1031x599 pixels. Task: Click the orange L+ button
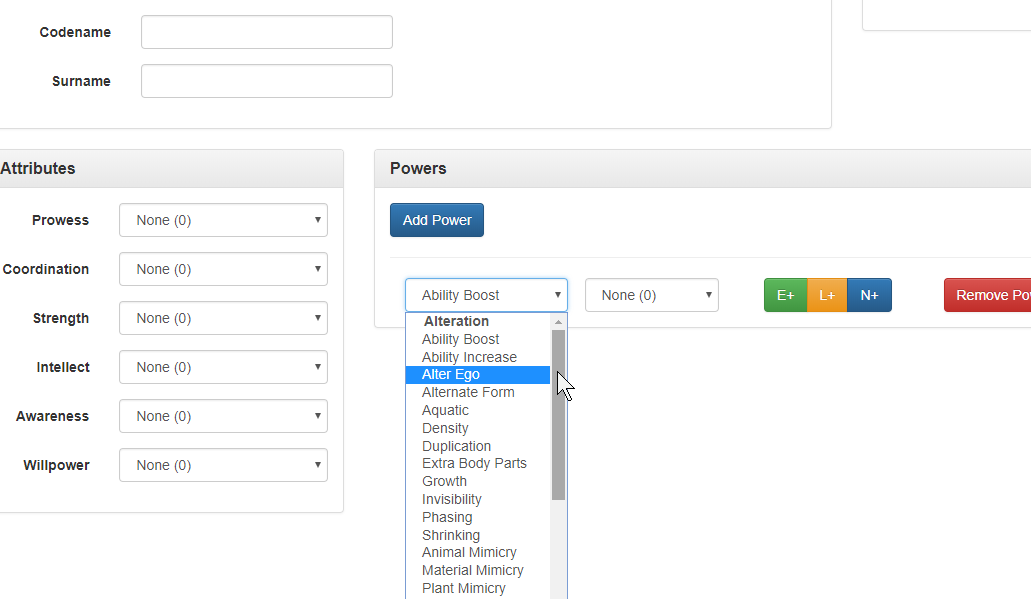(827, 295)
